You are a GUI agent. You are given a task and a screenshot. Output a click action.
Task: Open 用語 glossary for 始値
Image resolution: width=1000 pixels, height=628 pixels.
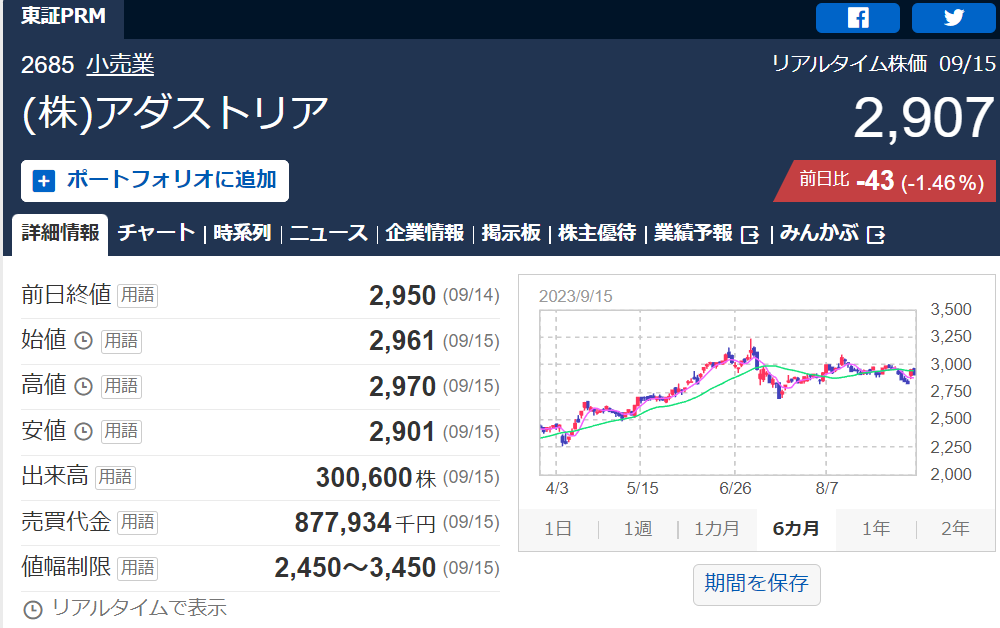click(x=121, y=341)
